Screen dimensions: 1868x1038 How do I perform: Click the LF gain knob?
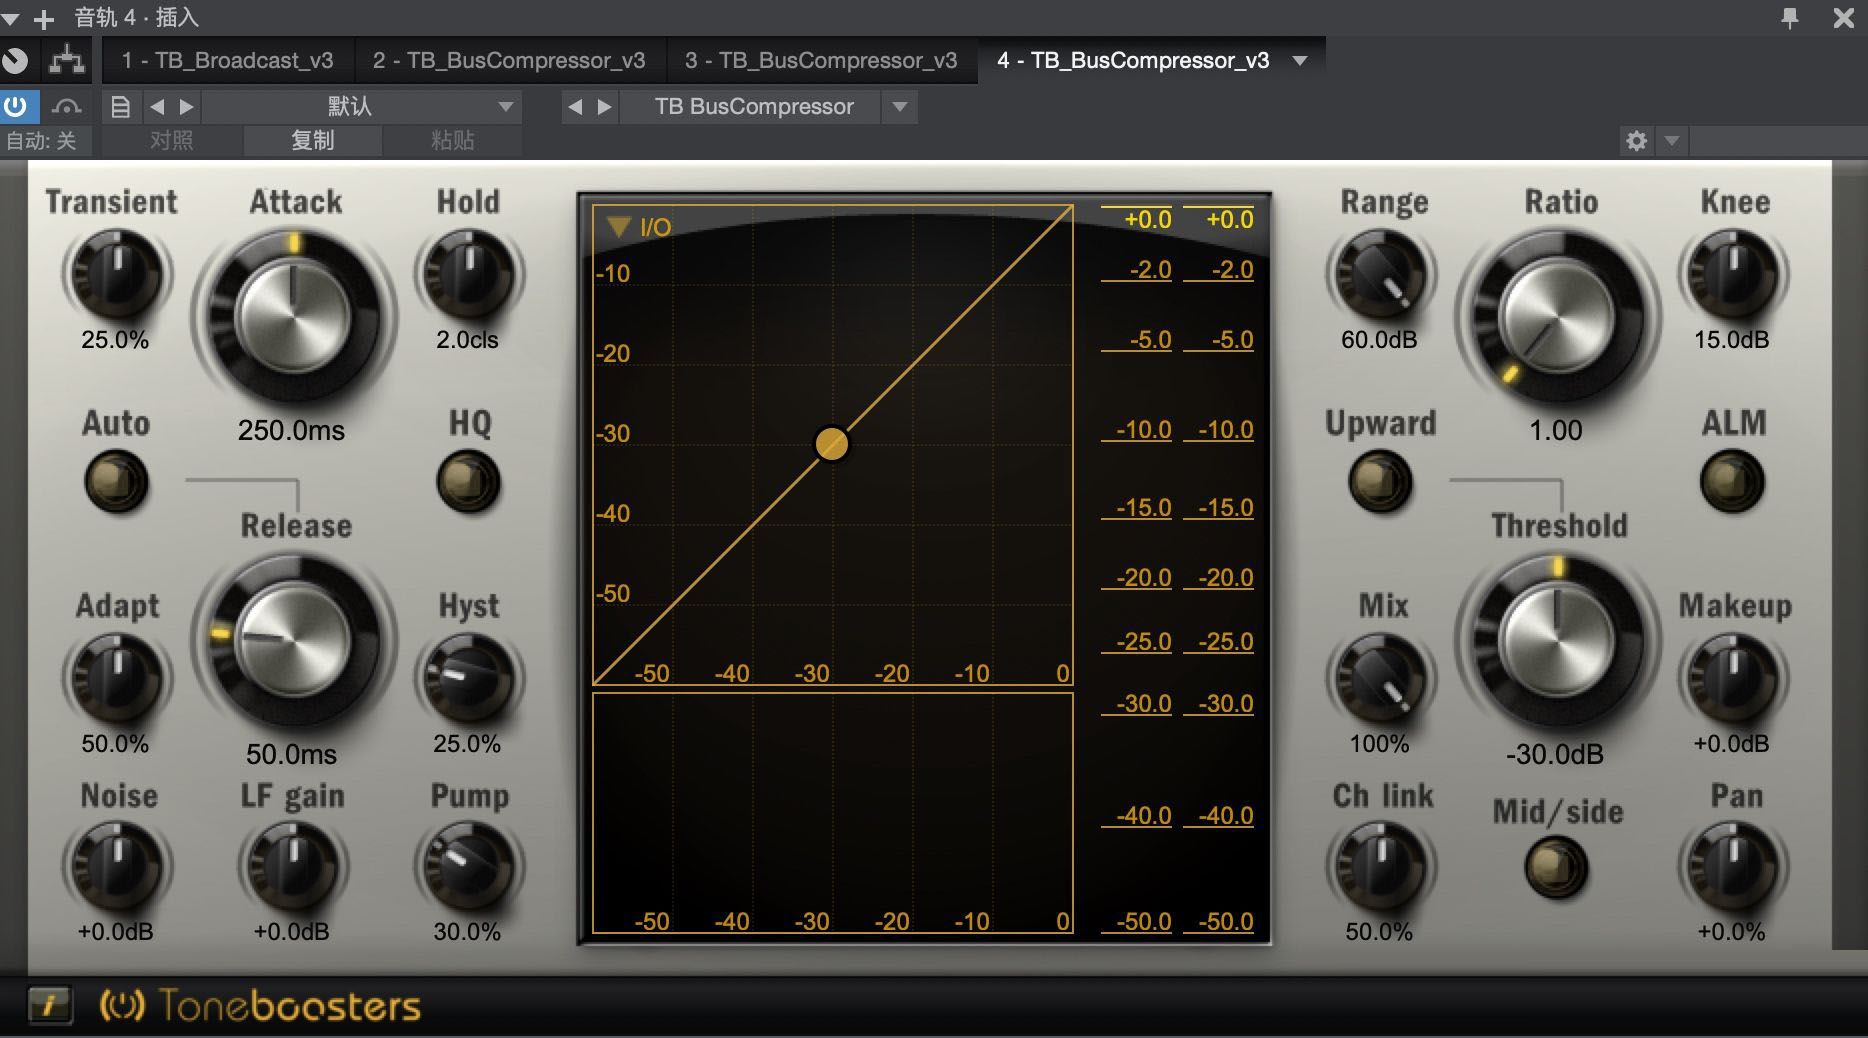(292, 866)
